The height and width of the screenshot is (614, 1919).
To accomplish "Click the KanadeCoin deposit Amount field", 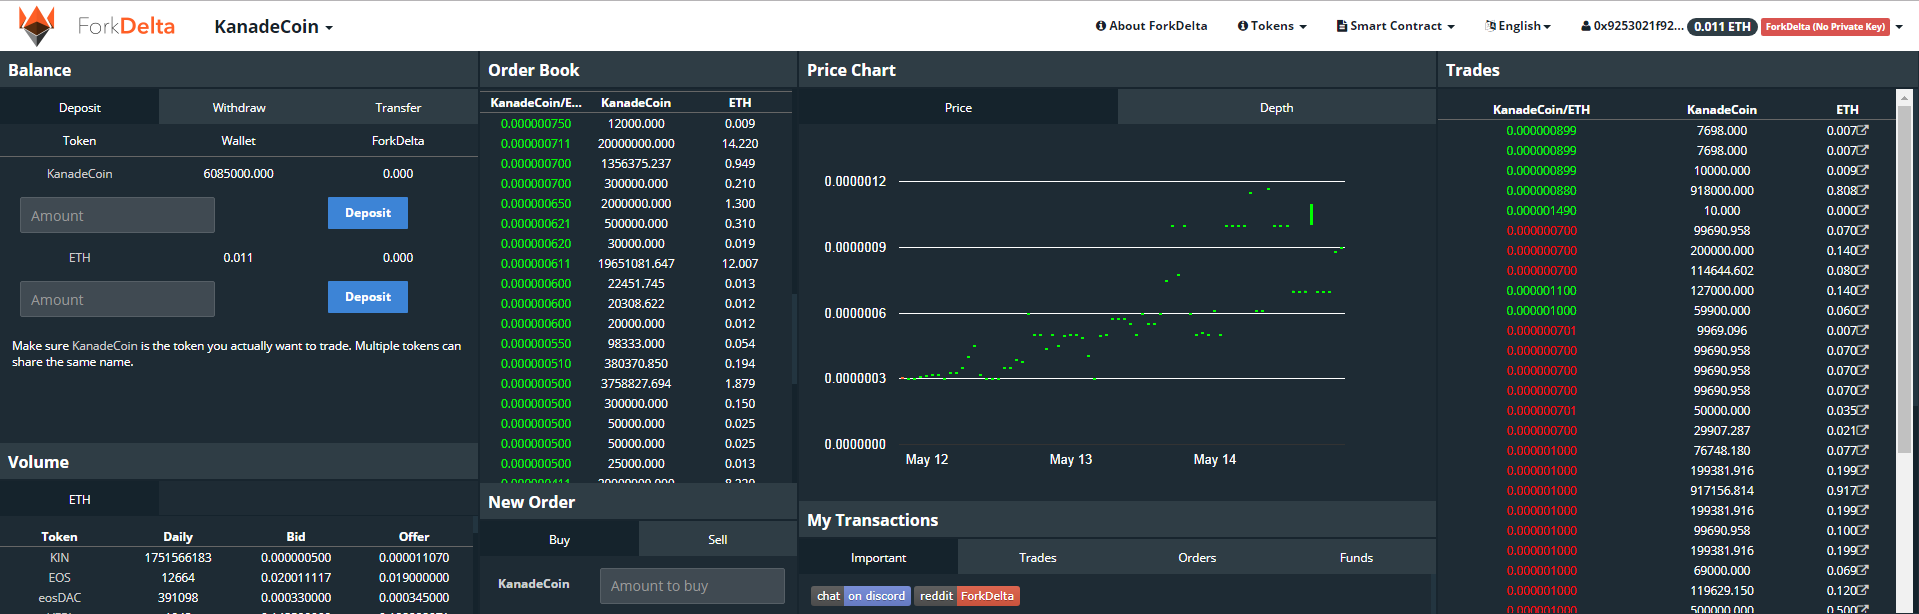I will [117, 215].
